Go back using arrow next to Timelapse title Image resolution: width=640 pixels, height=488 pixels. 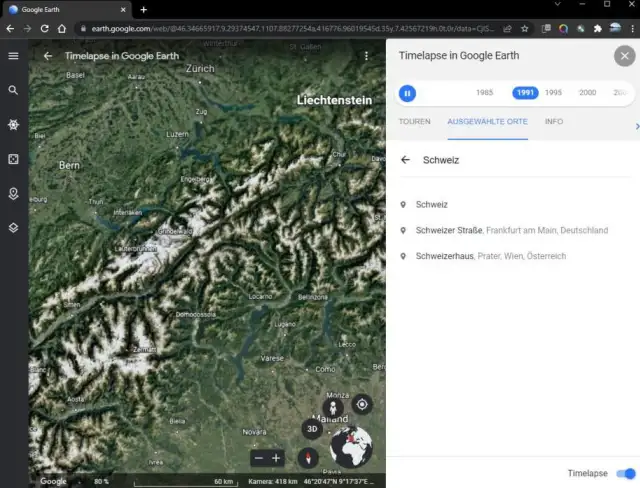tap(48, 56)
